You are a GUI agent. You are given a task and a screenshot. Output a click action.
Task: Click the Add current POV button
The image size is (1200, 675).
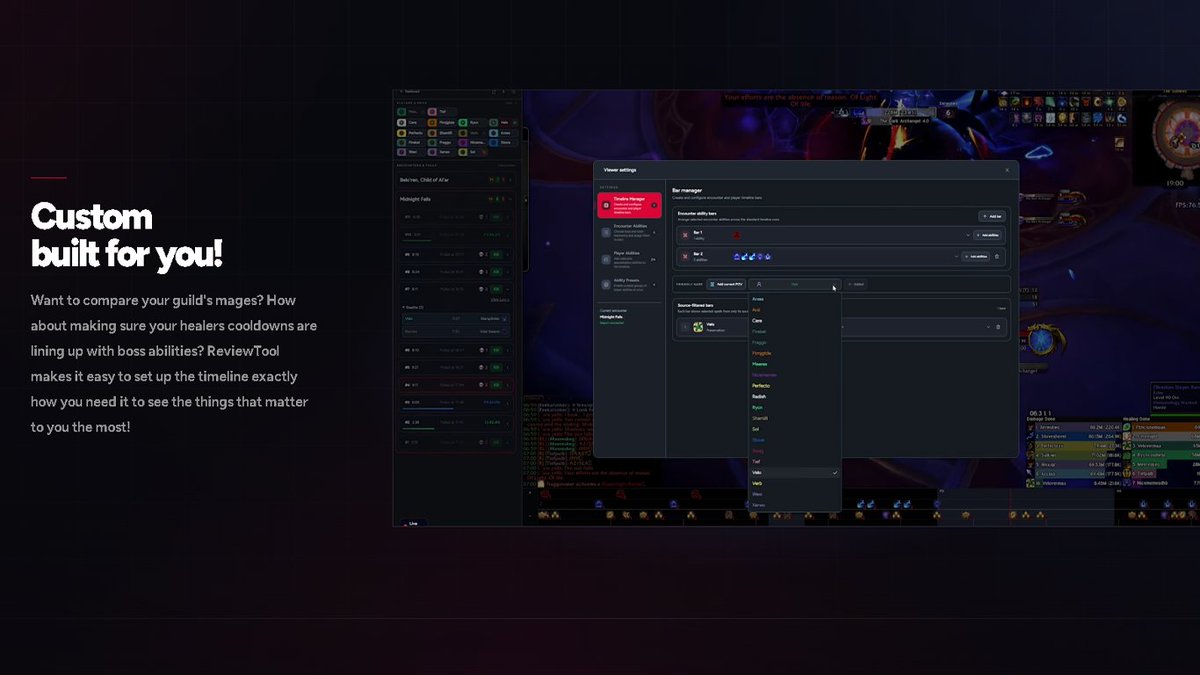coord(725,285)
